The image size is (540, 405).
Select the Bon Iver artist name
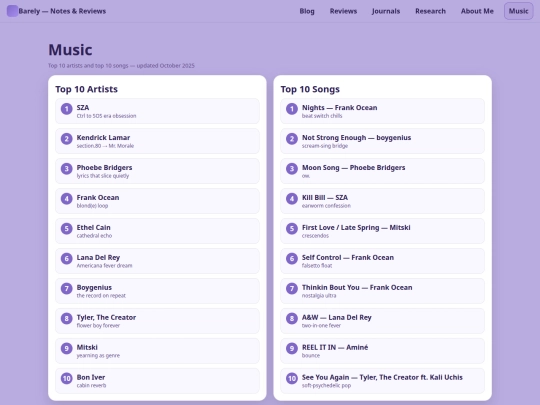pyautogui.click(x=91, y=377)
